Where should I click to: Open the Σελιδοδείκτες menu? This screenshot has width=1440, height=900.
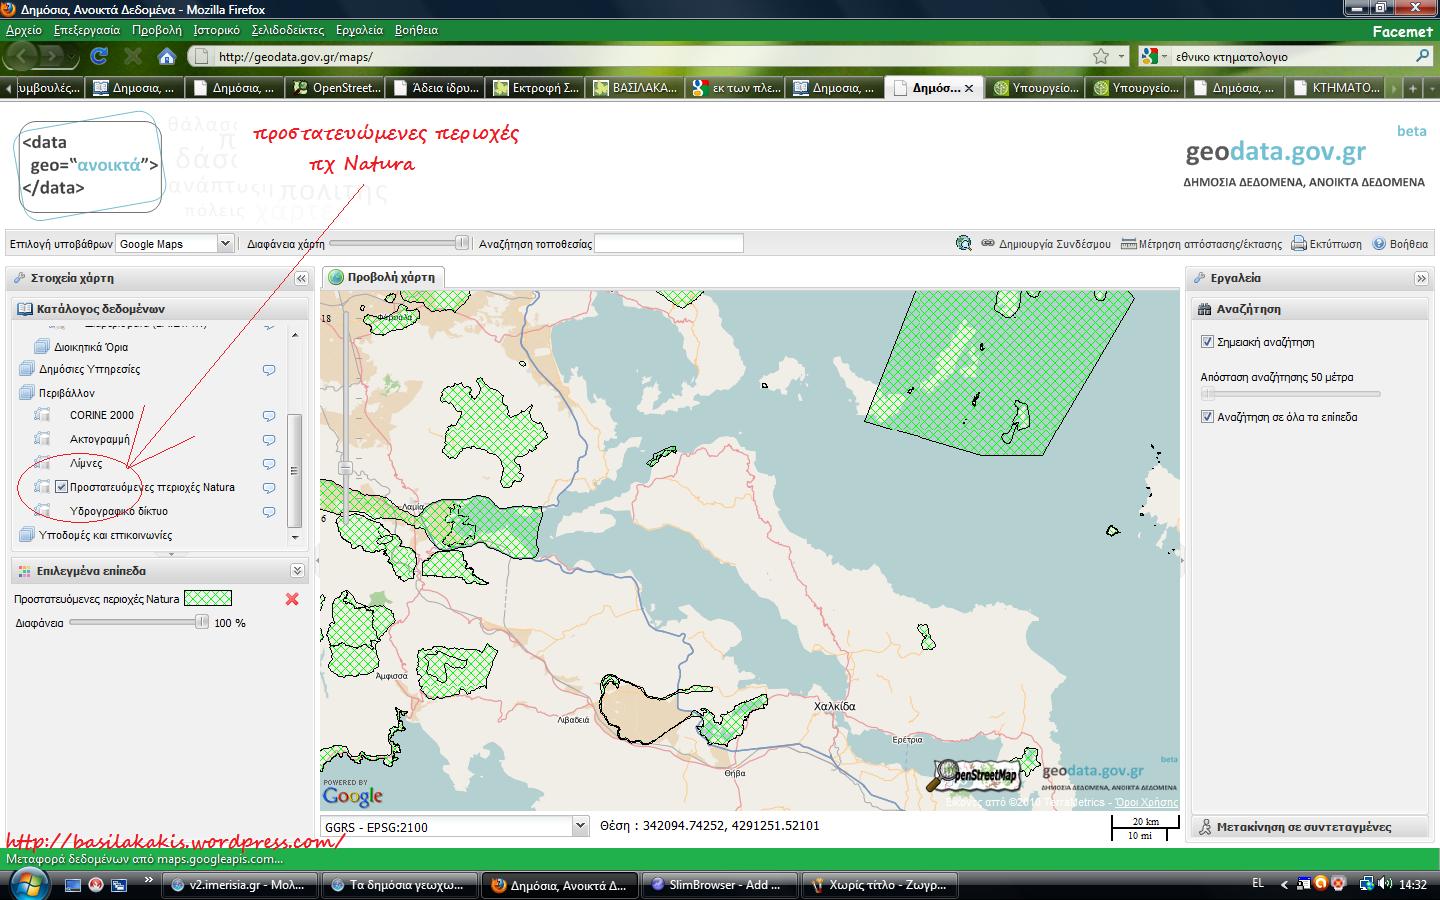[287, 30]
